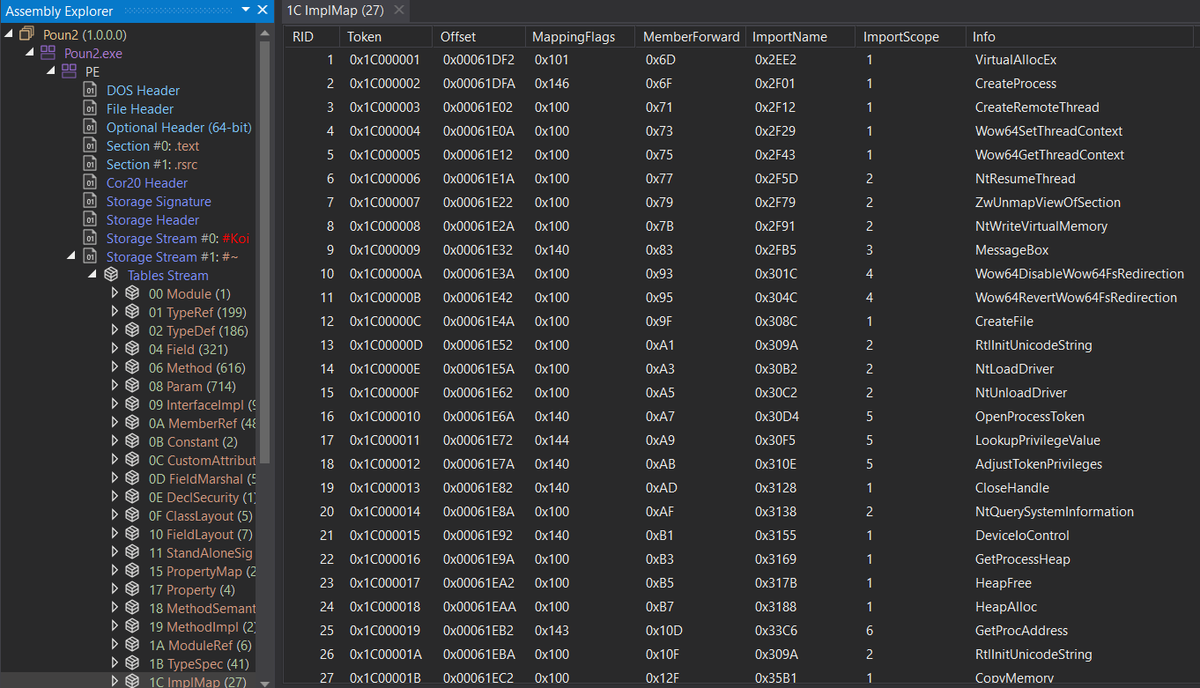Viewport: 1200px width, 688px height.
Task: Click the 08 Param table icon
Action: 132,386
